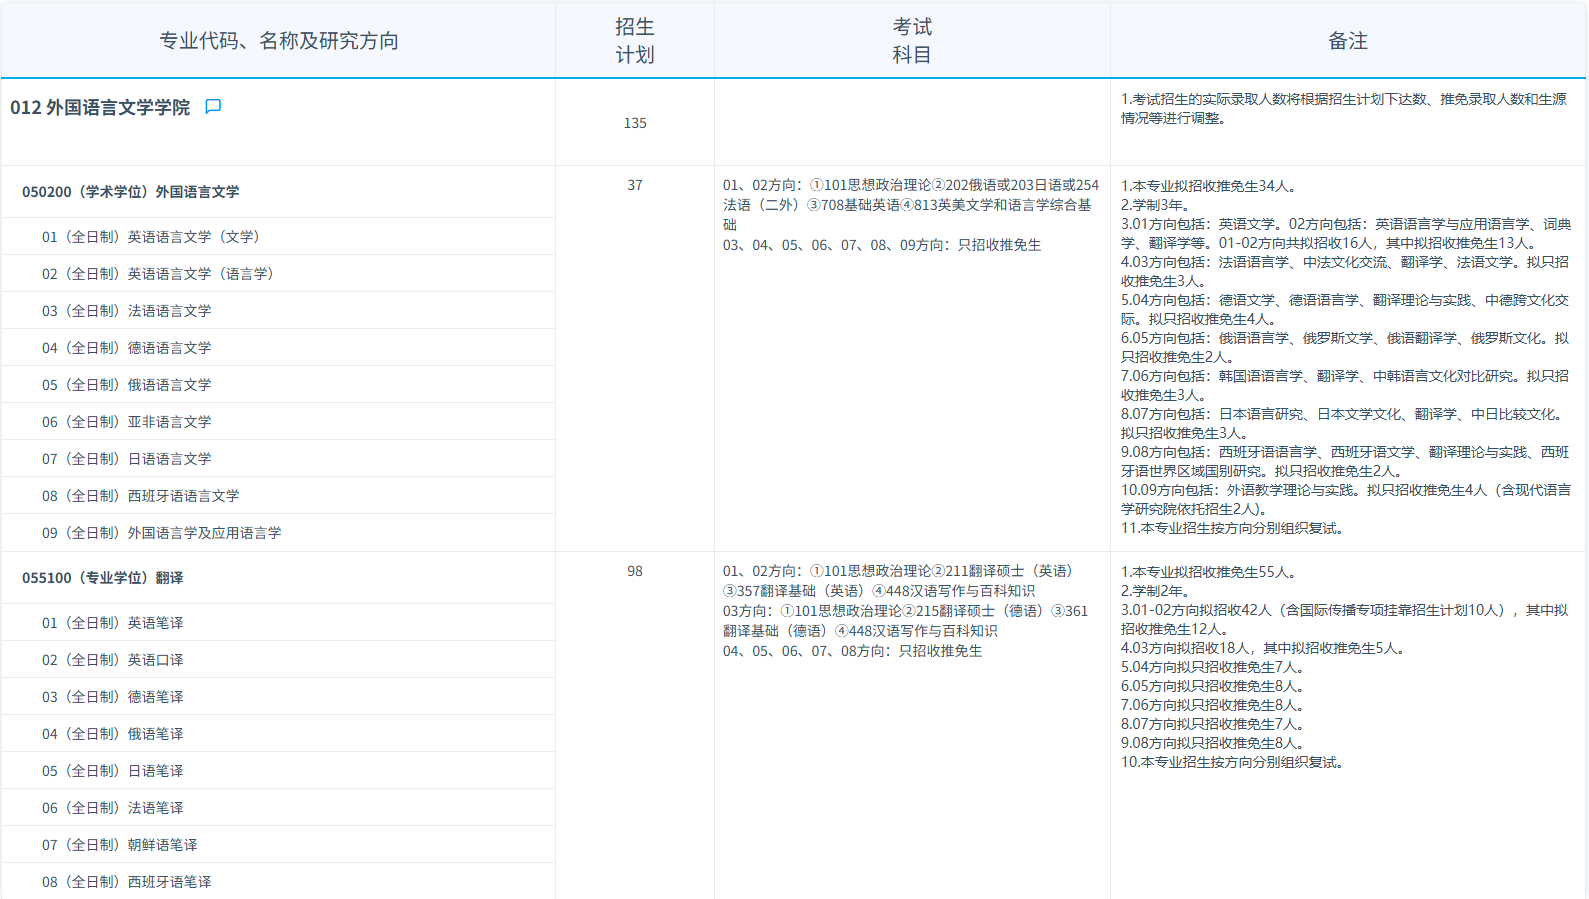Click the 考试科目 column header
This screenshot has height=899, width=1589.
pyautogui.click(x=912, y=41)
